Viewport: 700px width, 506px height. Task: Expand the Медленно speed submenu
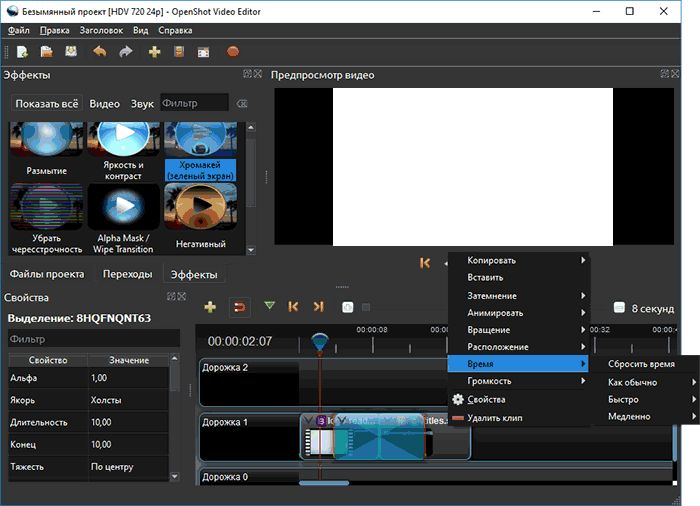[645, 416]
